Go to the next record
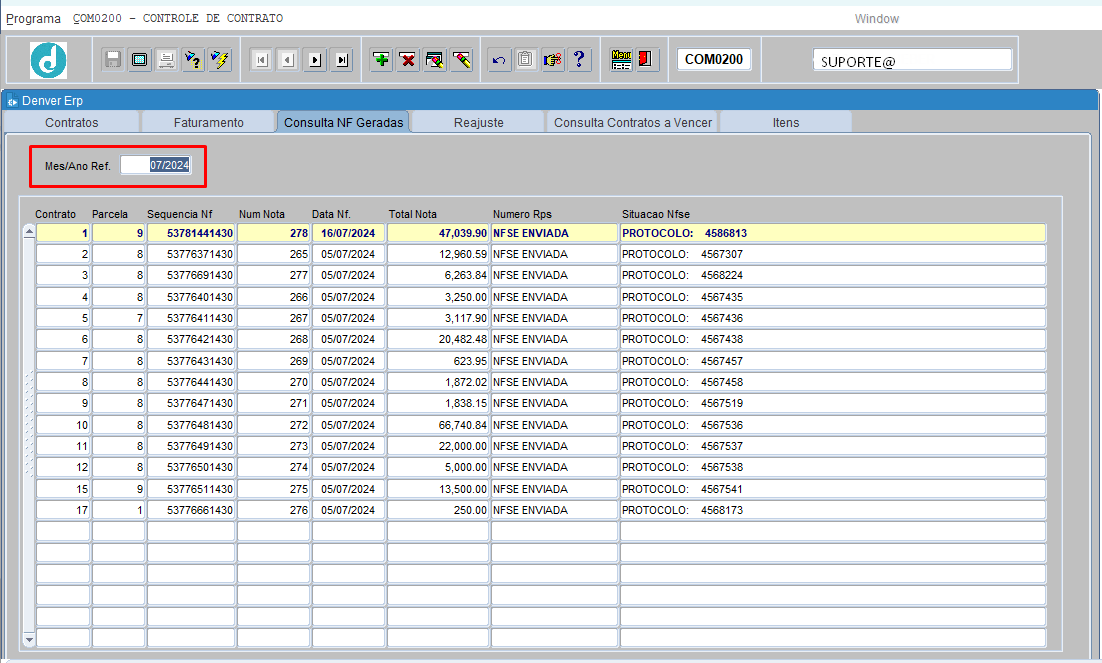The width and height of the screenshot is (1102, 663). point(315,60)
